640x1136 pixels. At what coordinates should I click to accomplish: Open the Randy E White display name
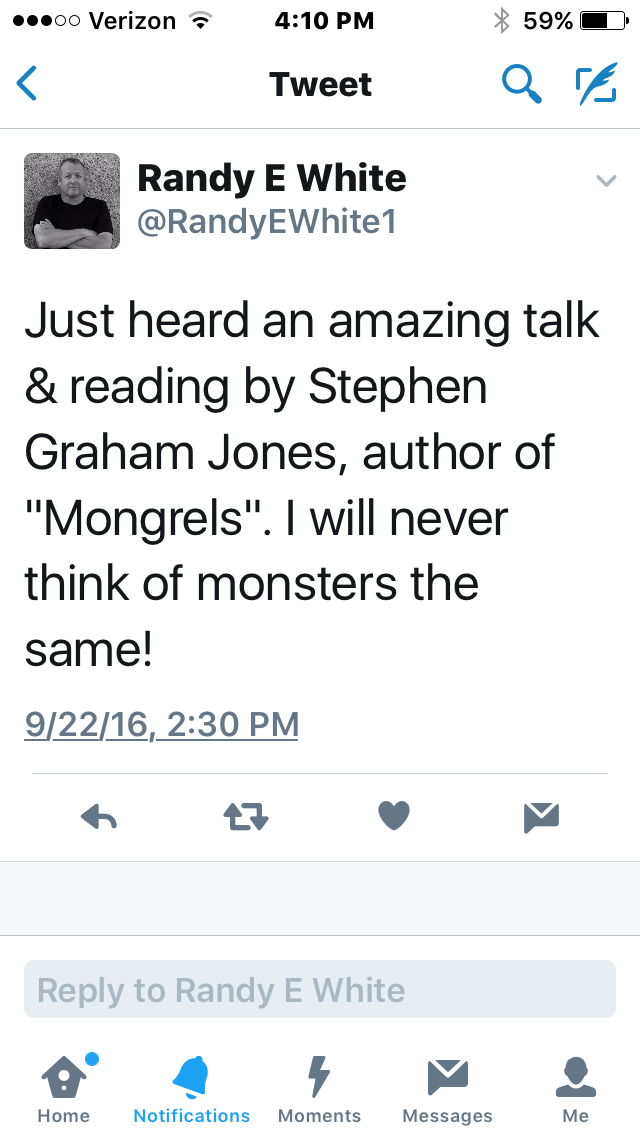(x=271, y=178)
